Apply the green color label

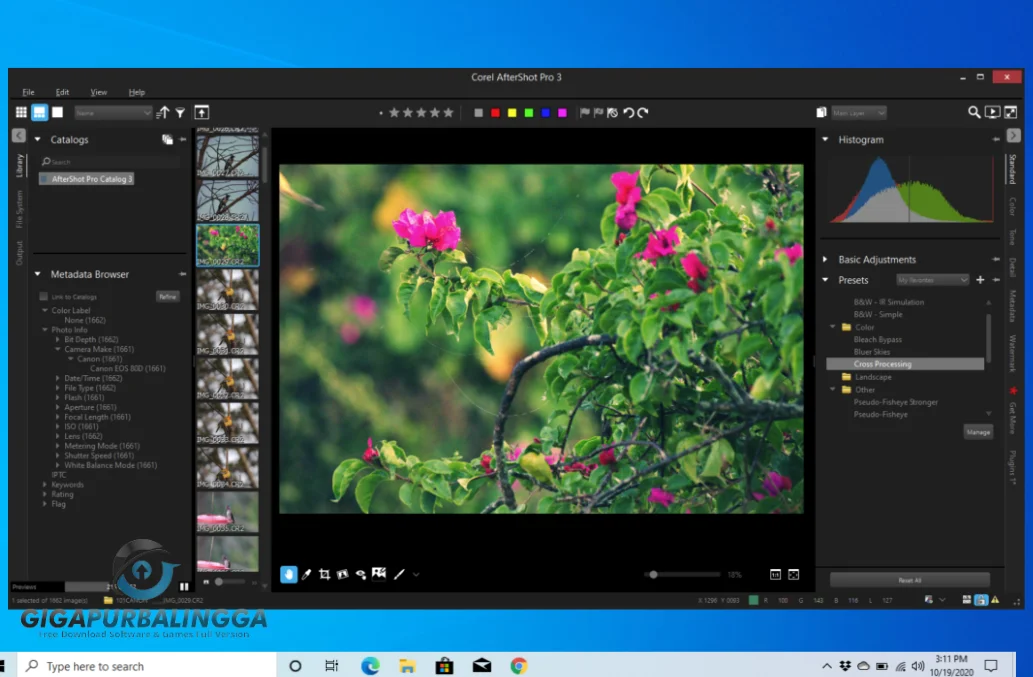coord(528,113)
